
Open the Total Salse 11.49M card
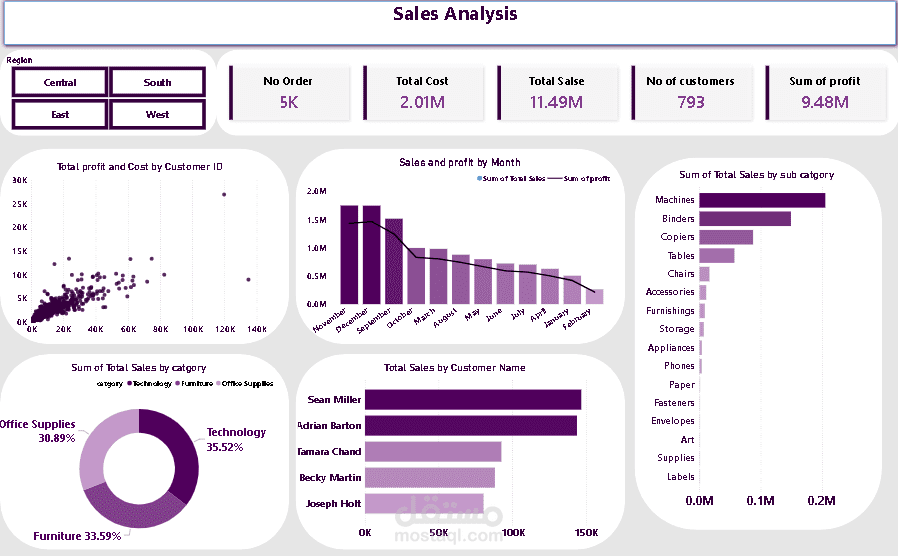pyautogui.click(x=557, y=93)
